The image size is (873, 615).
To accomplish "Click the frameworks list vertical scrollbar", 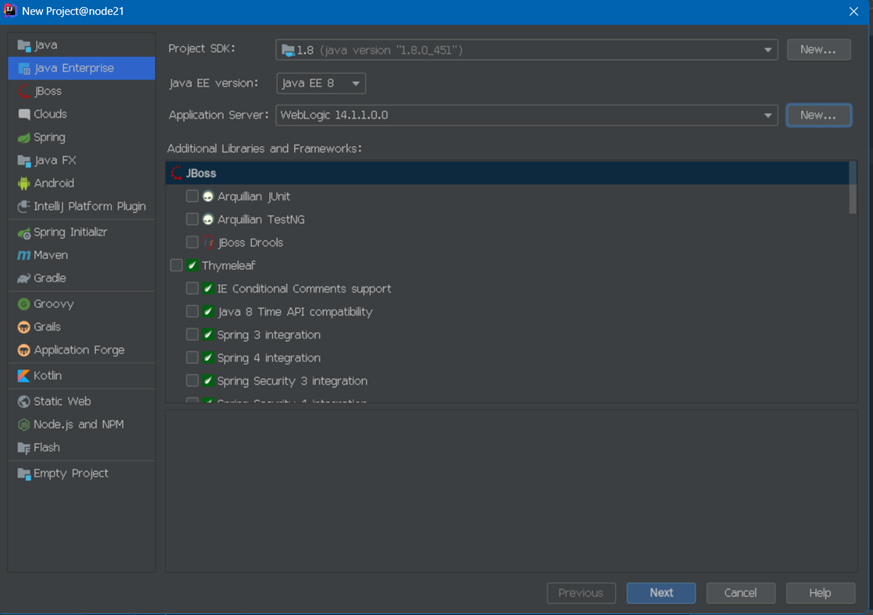I will pyautogui.click(x=852, y=190).
